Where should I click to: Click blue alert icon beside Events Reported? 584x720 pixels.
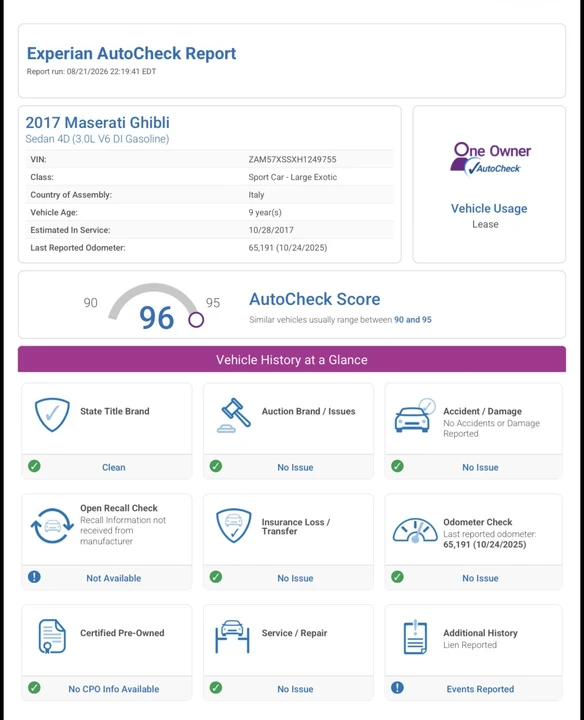click(397, 687)
